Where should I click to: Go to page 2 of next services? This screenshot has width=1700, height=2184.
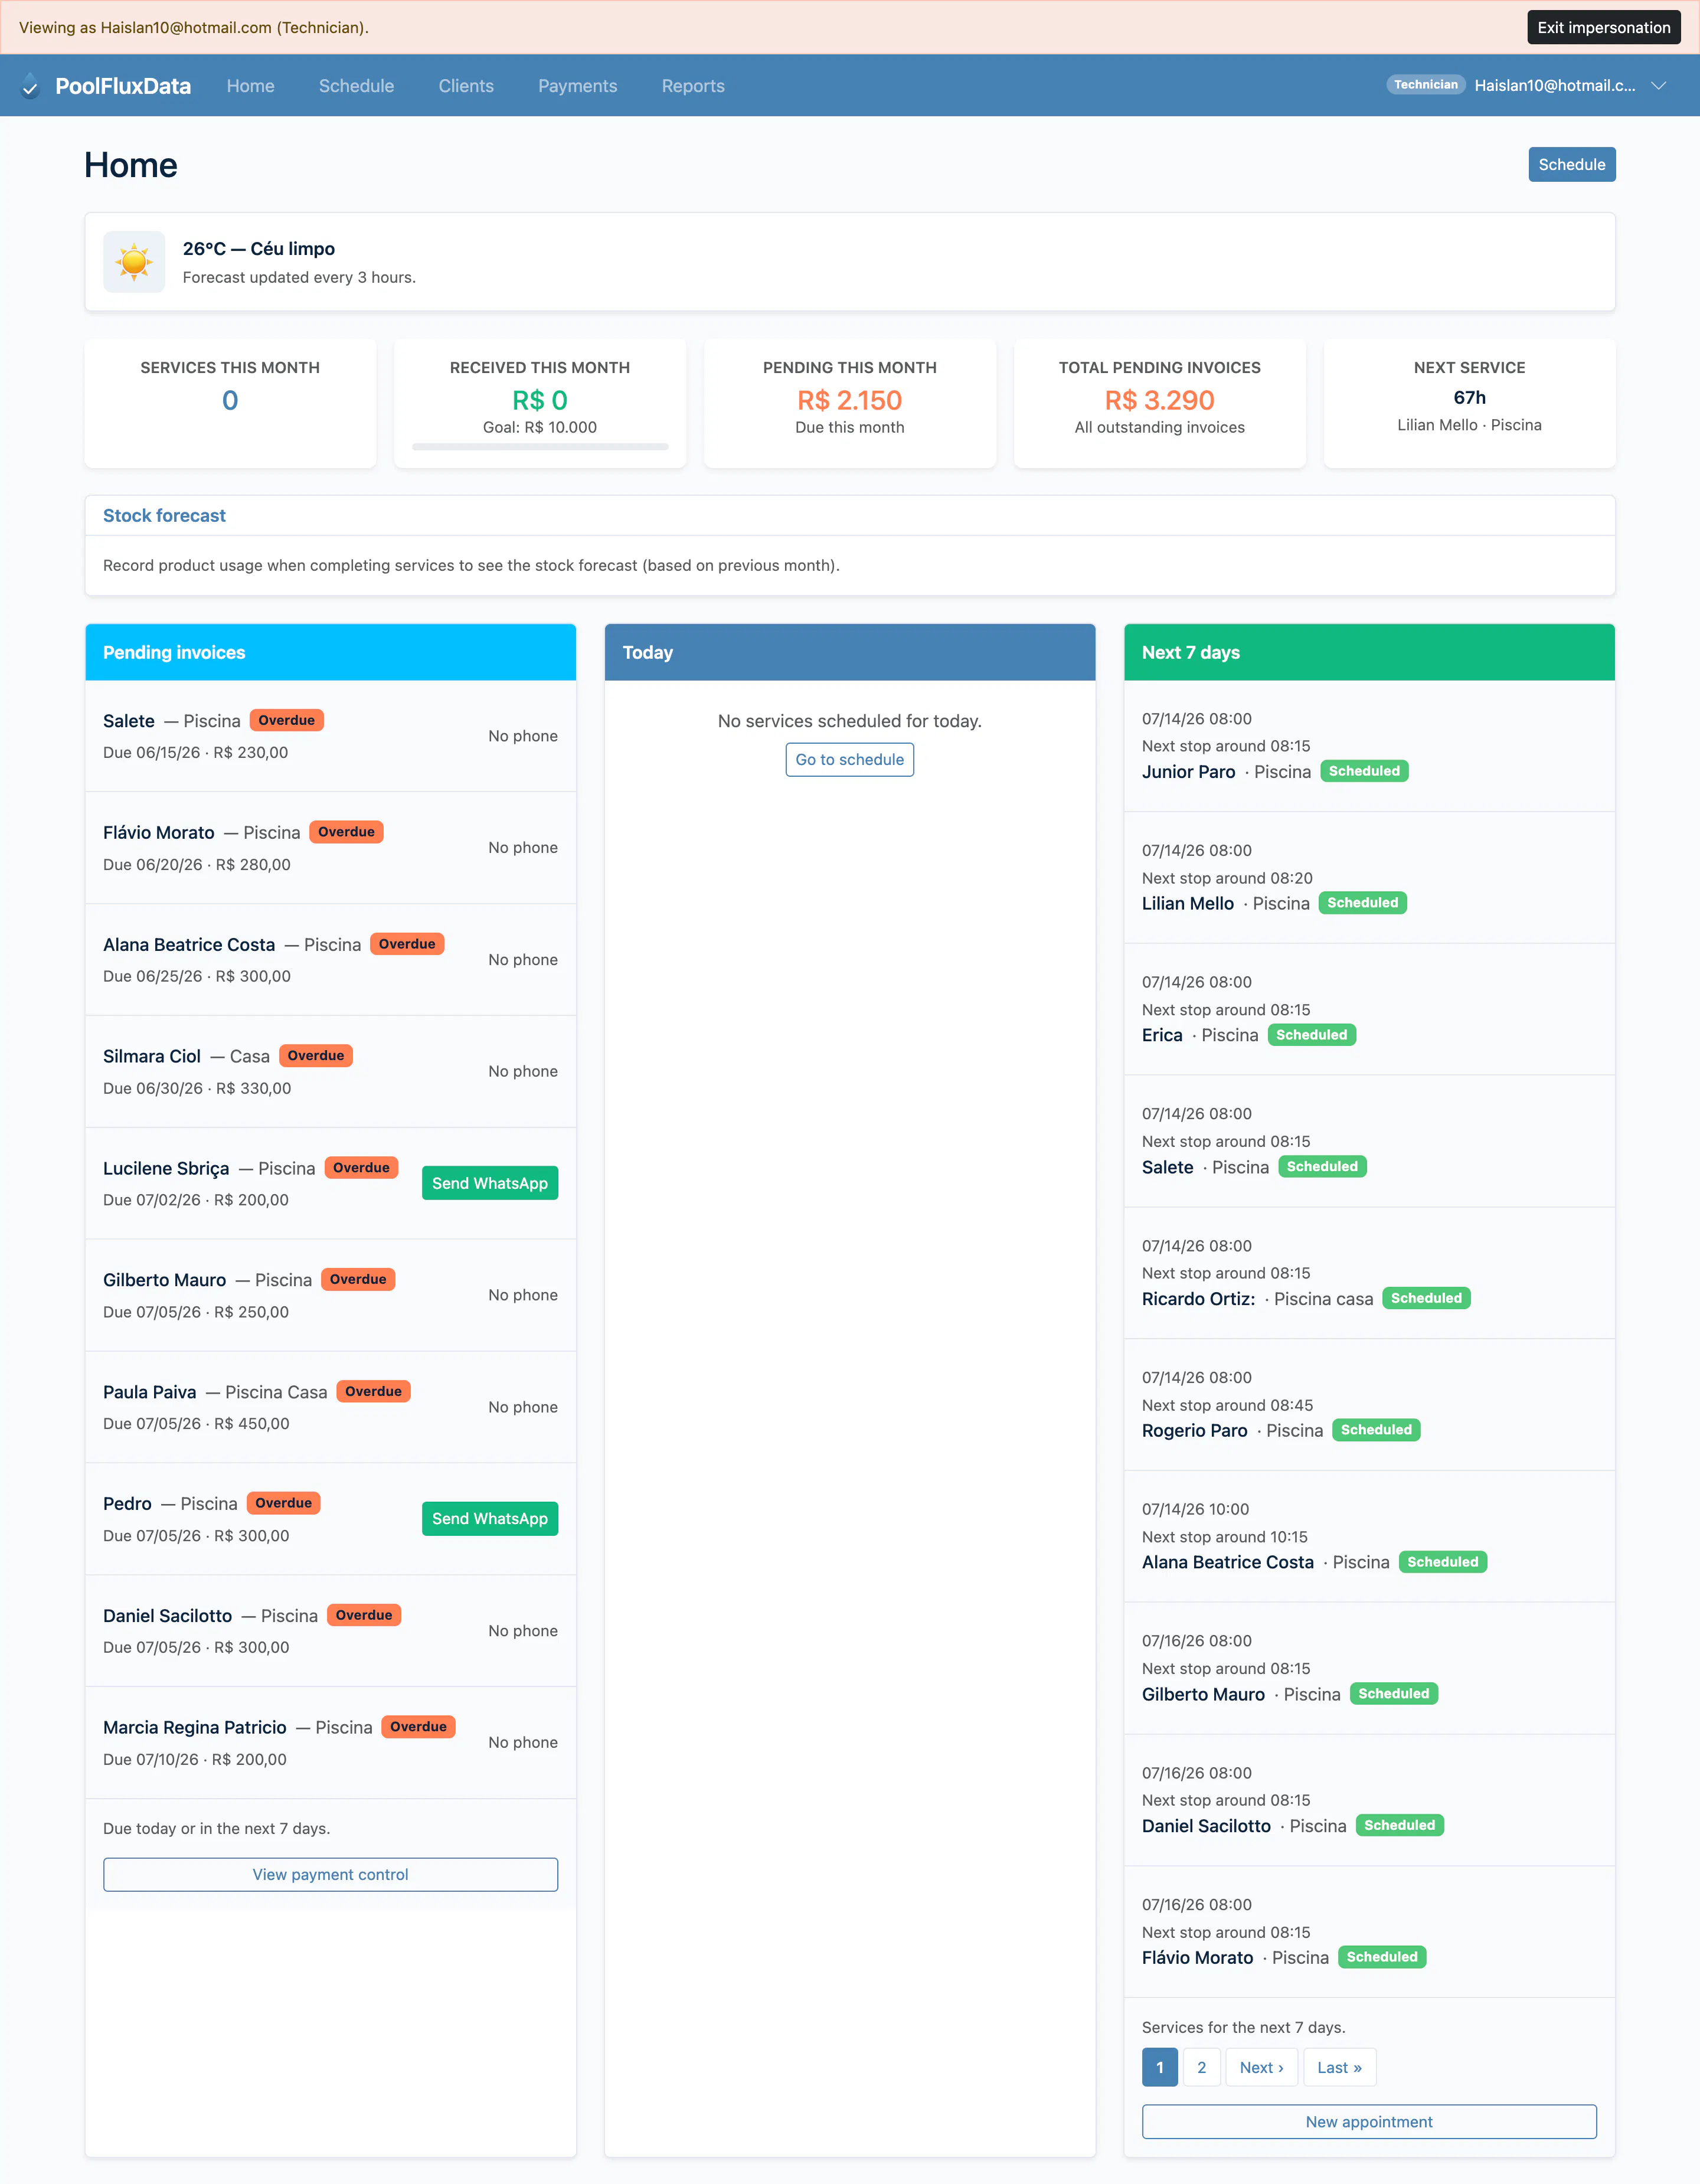[x=1201, y=2068]
